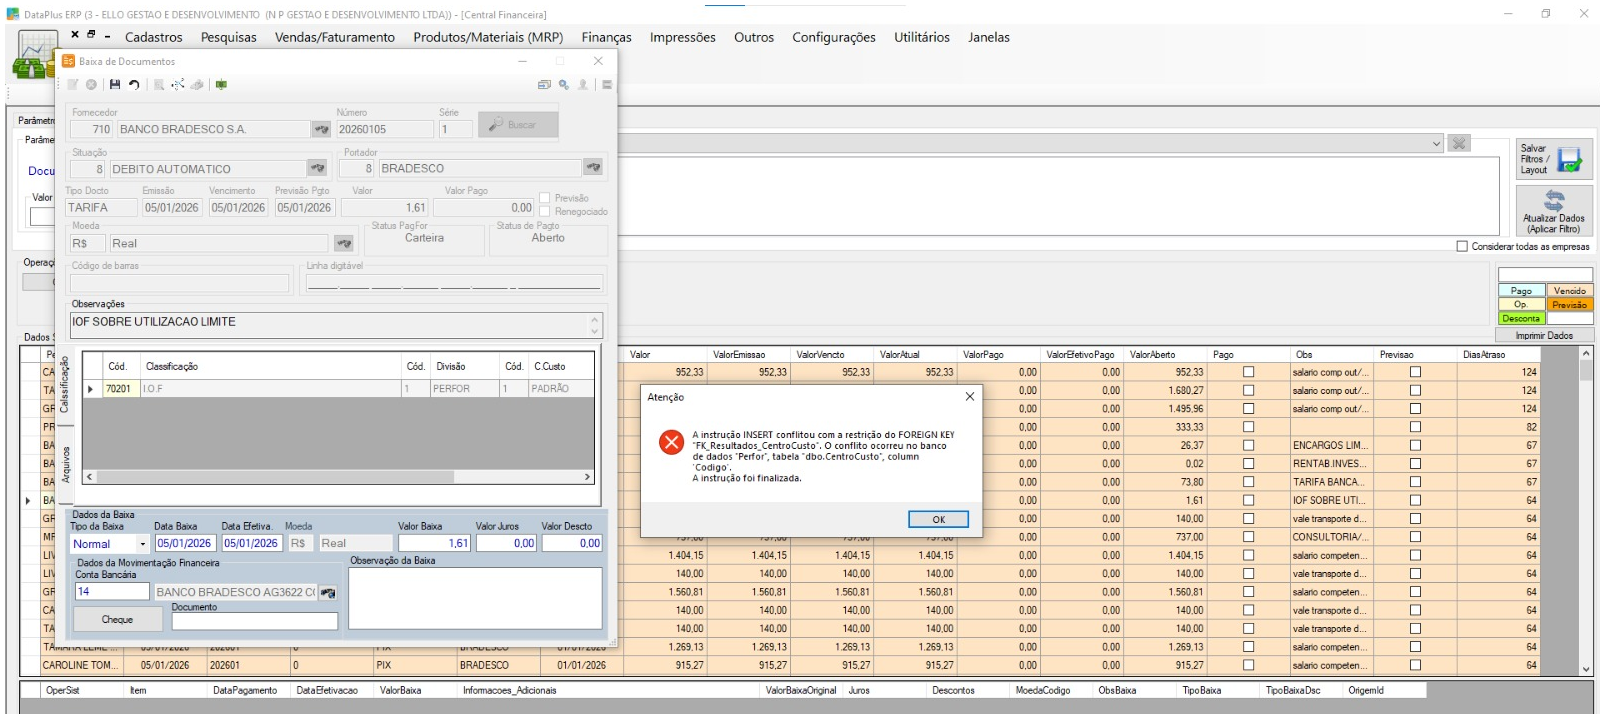Click the Cheque button

point(117,620)
